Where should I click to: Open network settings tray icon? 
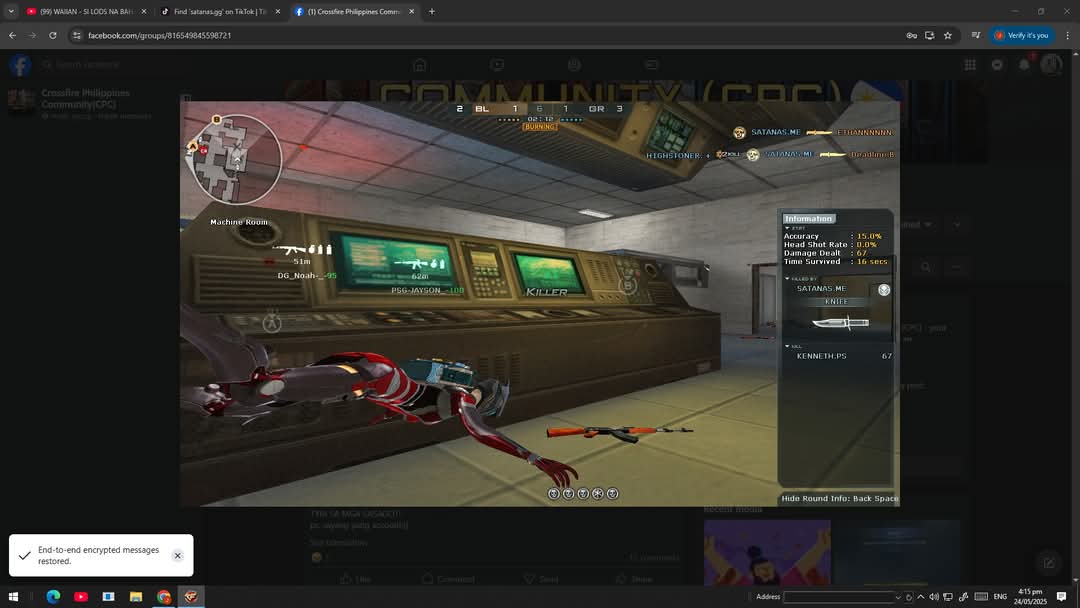coord(948,597)
